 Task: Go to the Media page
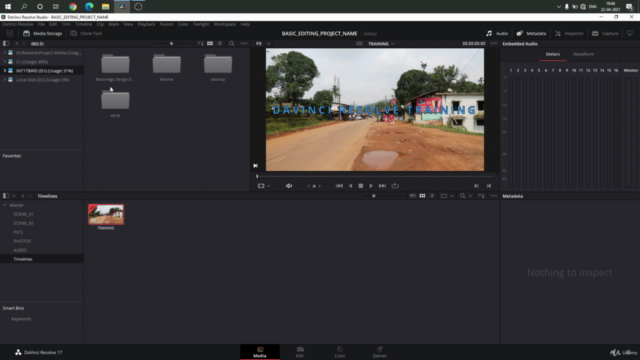tap(260, 352)
